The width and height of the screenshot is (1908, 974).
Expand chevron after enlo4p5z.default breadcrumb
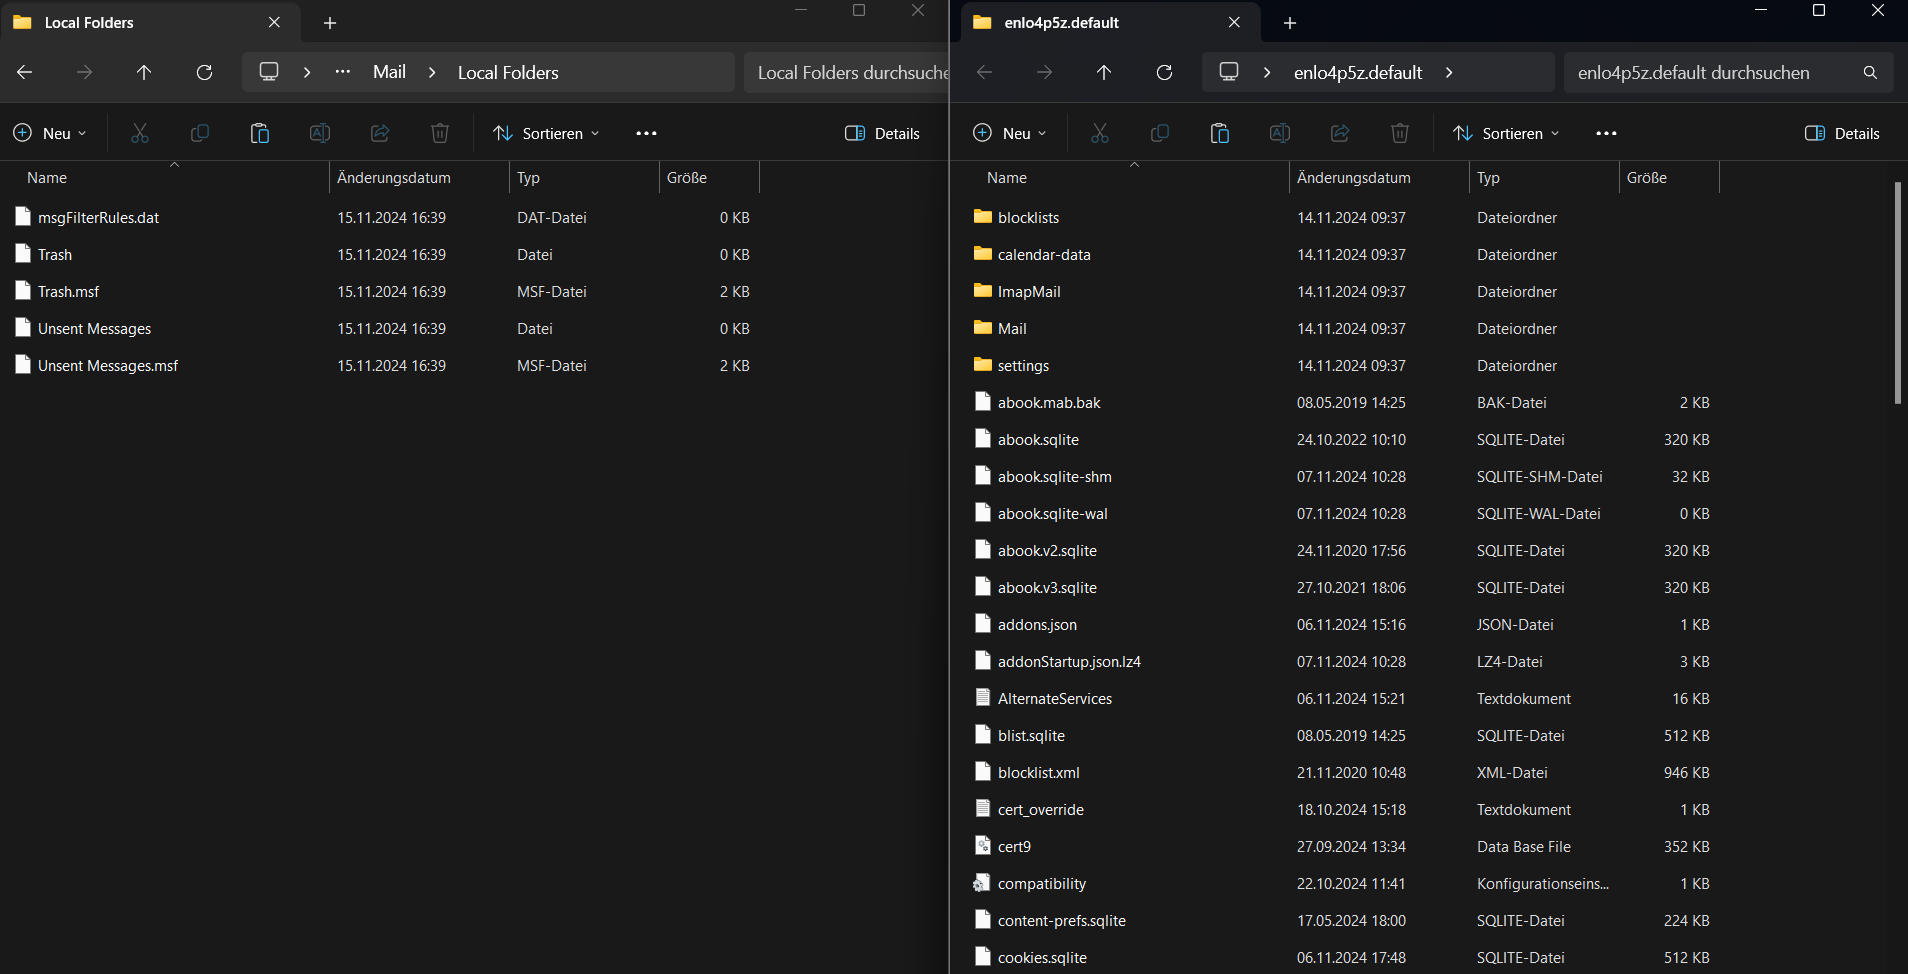click(x=1449, y=72)
